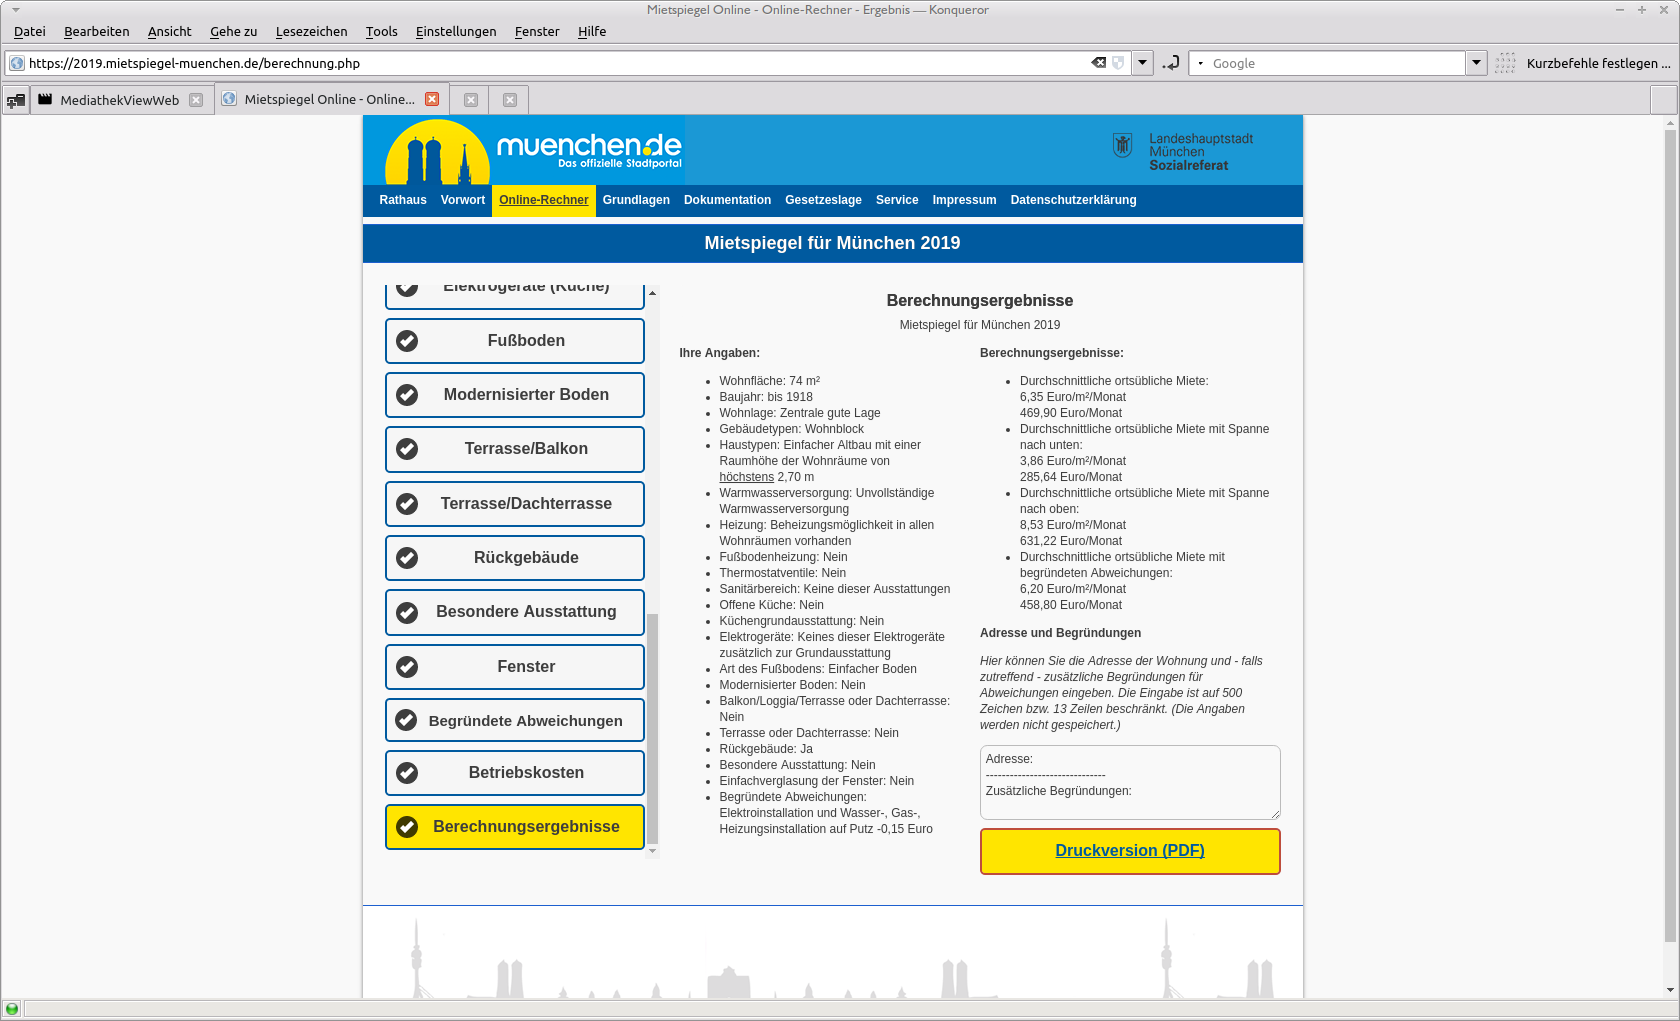Viewport: 1680px width, 1021px height.
Task: Select the Modernisierter Boden step
Action: 515,395
